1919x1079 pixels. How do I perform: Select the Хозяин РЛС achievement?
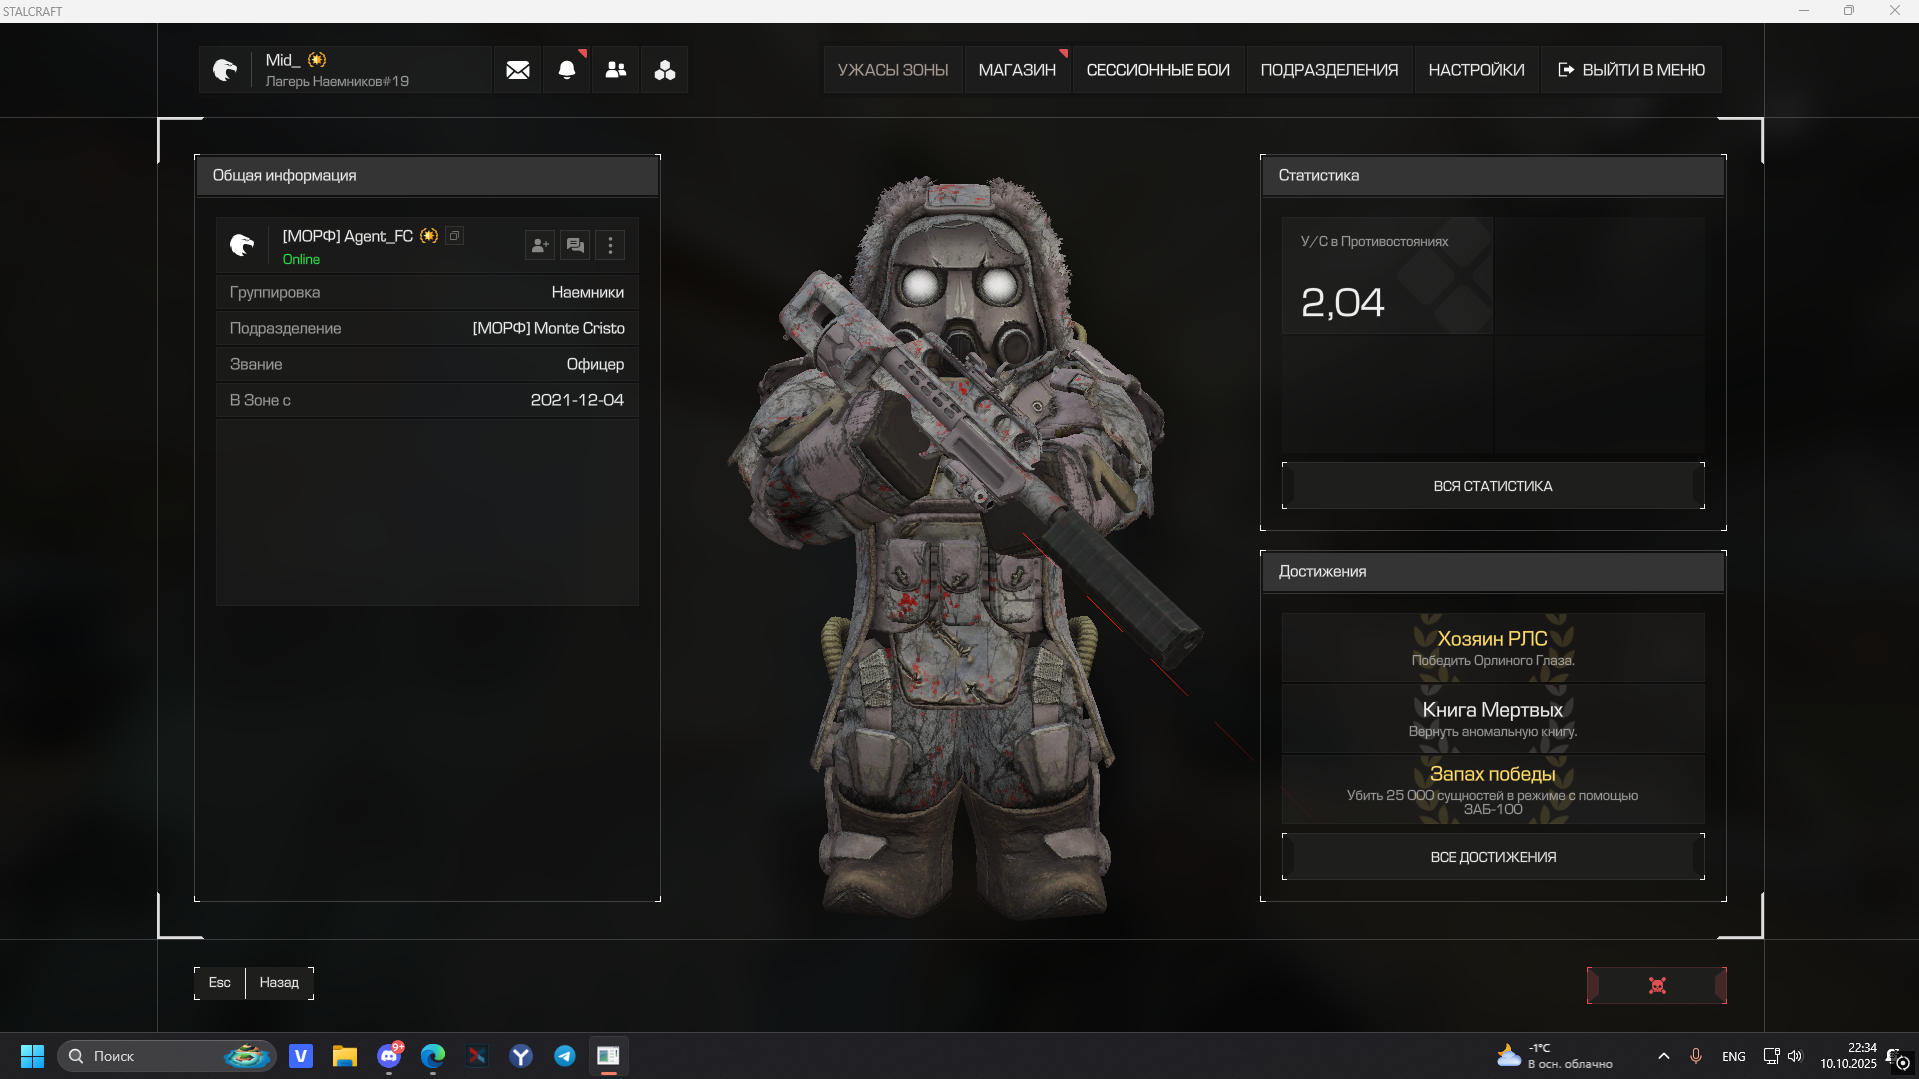1492,647
